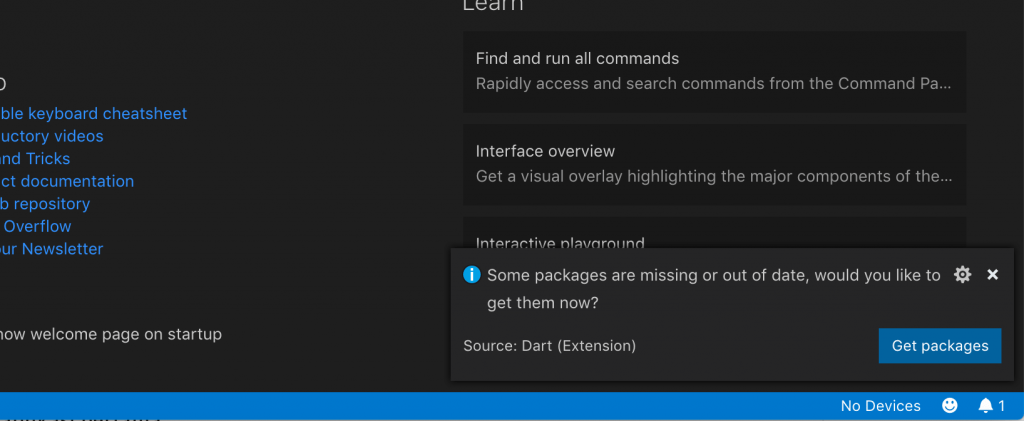Open the product documentation link
The height and width of the screenshot is (421, 1024).
pos(66,181)
